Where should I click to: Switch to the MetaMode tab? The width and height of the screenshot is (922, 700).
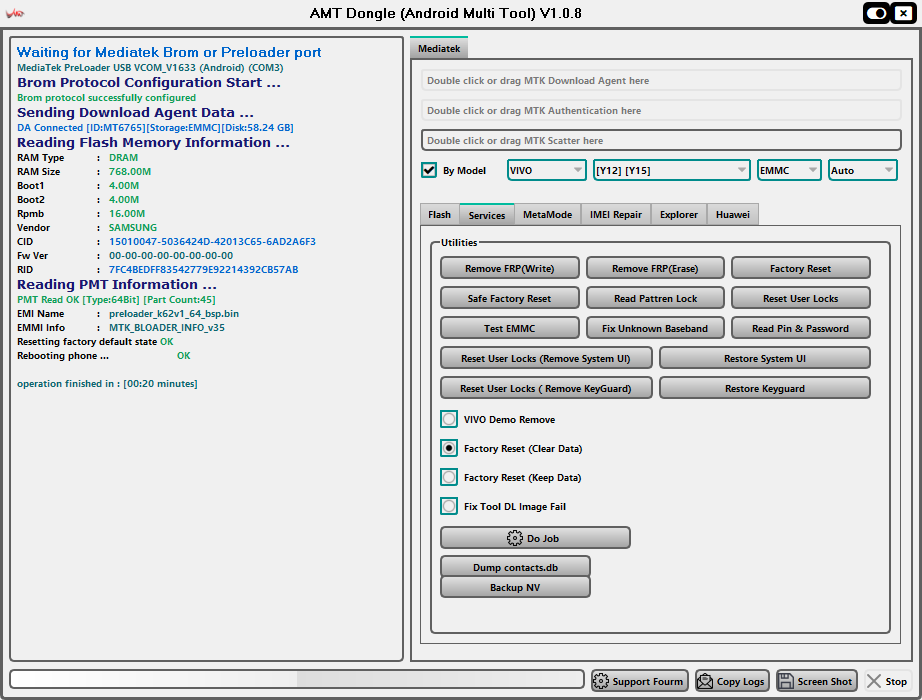(x=547, y=215)
